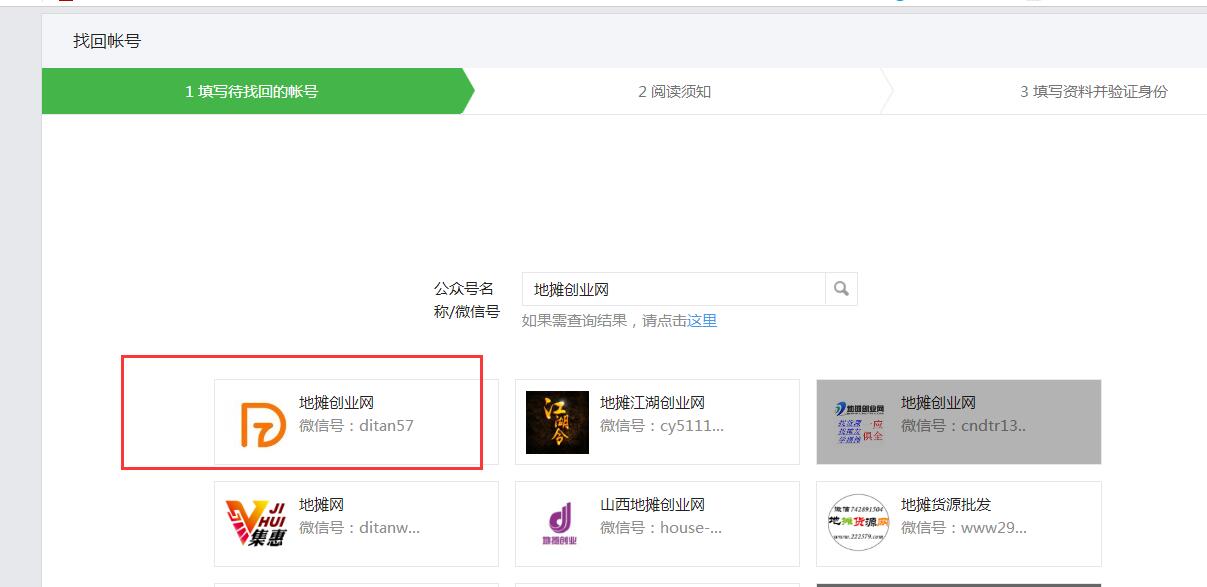Select account 地摊创业网 with ID ditan57
The image size is (1207, 587).
(356, 422)
